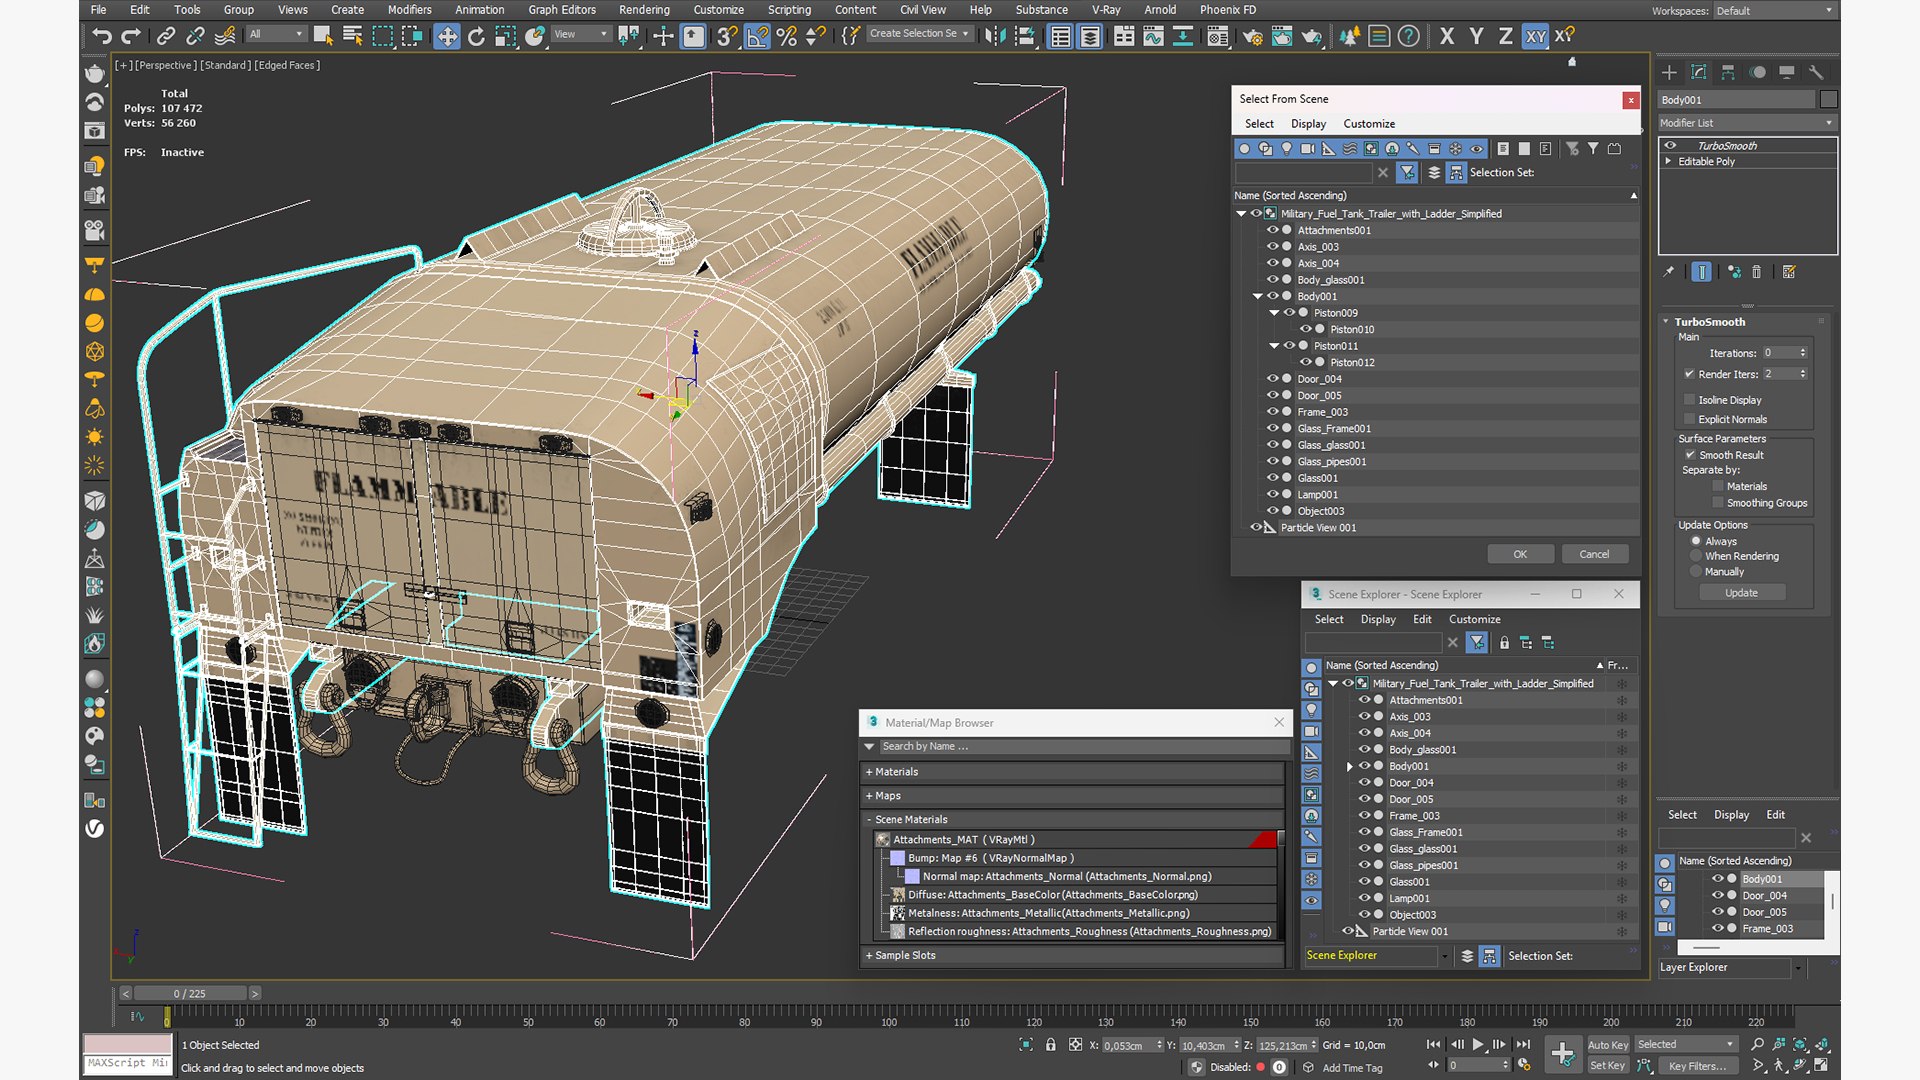The width and height of the screenshot is (1920, 1080).
Task: Open Customize menu in Select From Scene dialog
Action: pyautogui.click(x=1369, y=124)
